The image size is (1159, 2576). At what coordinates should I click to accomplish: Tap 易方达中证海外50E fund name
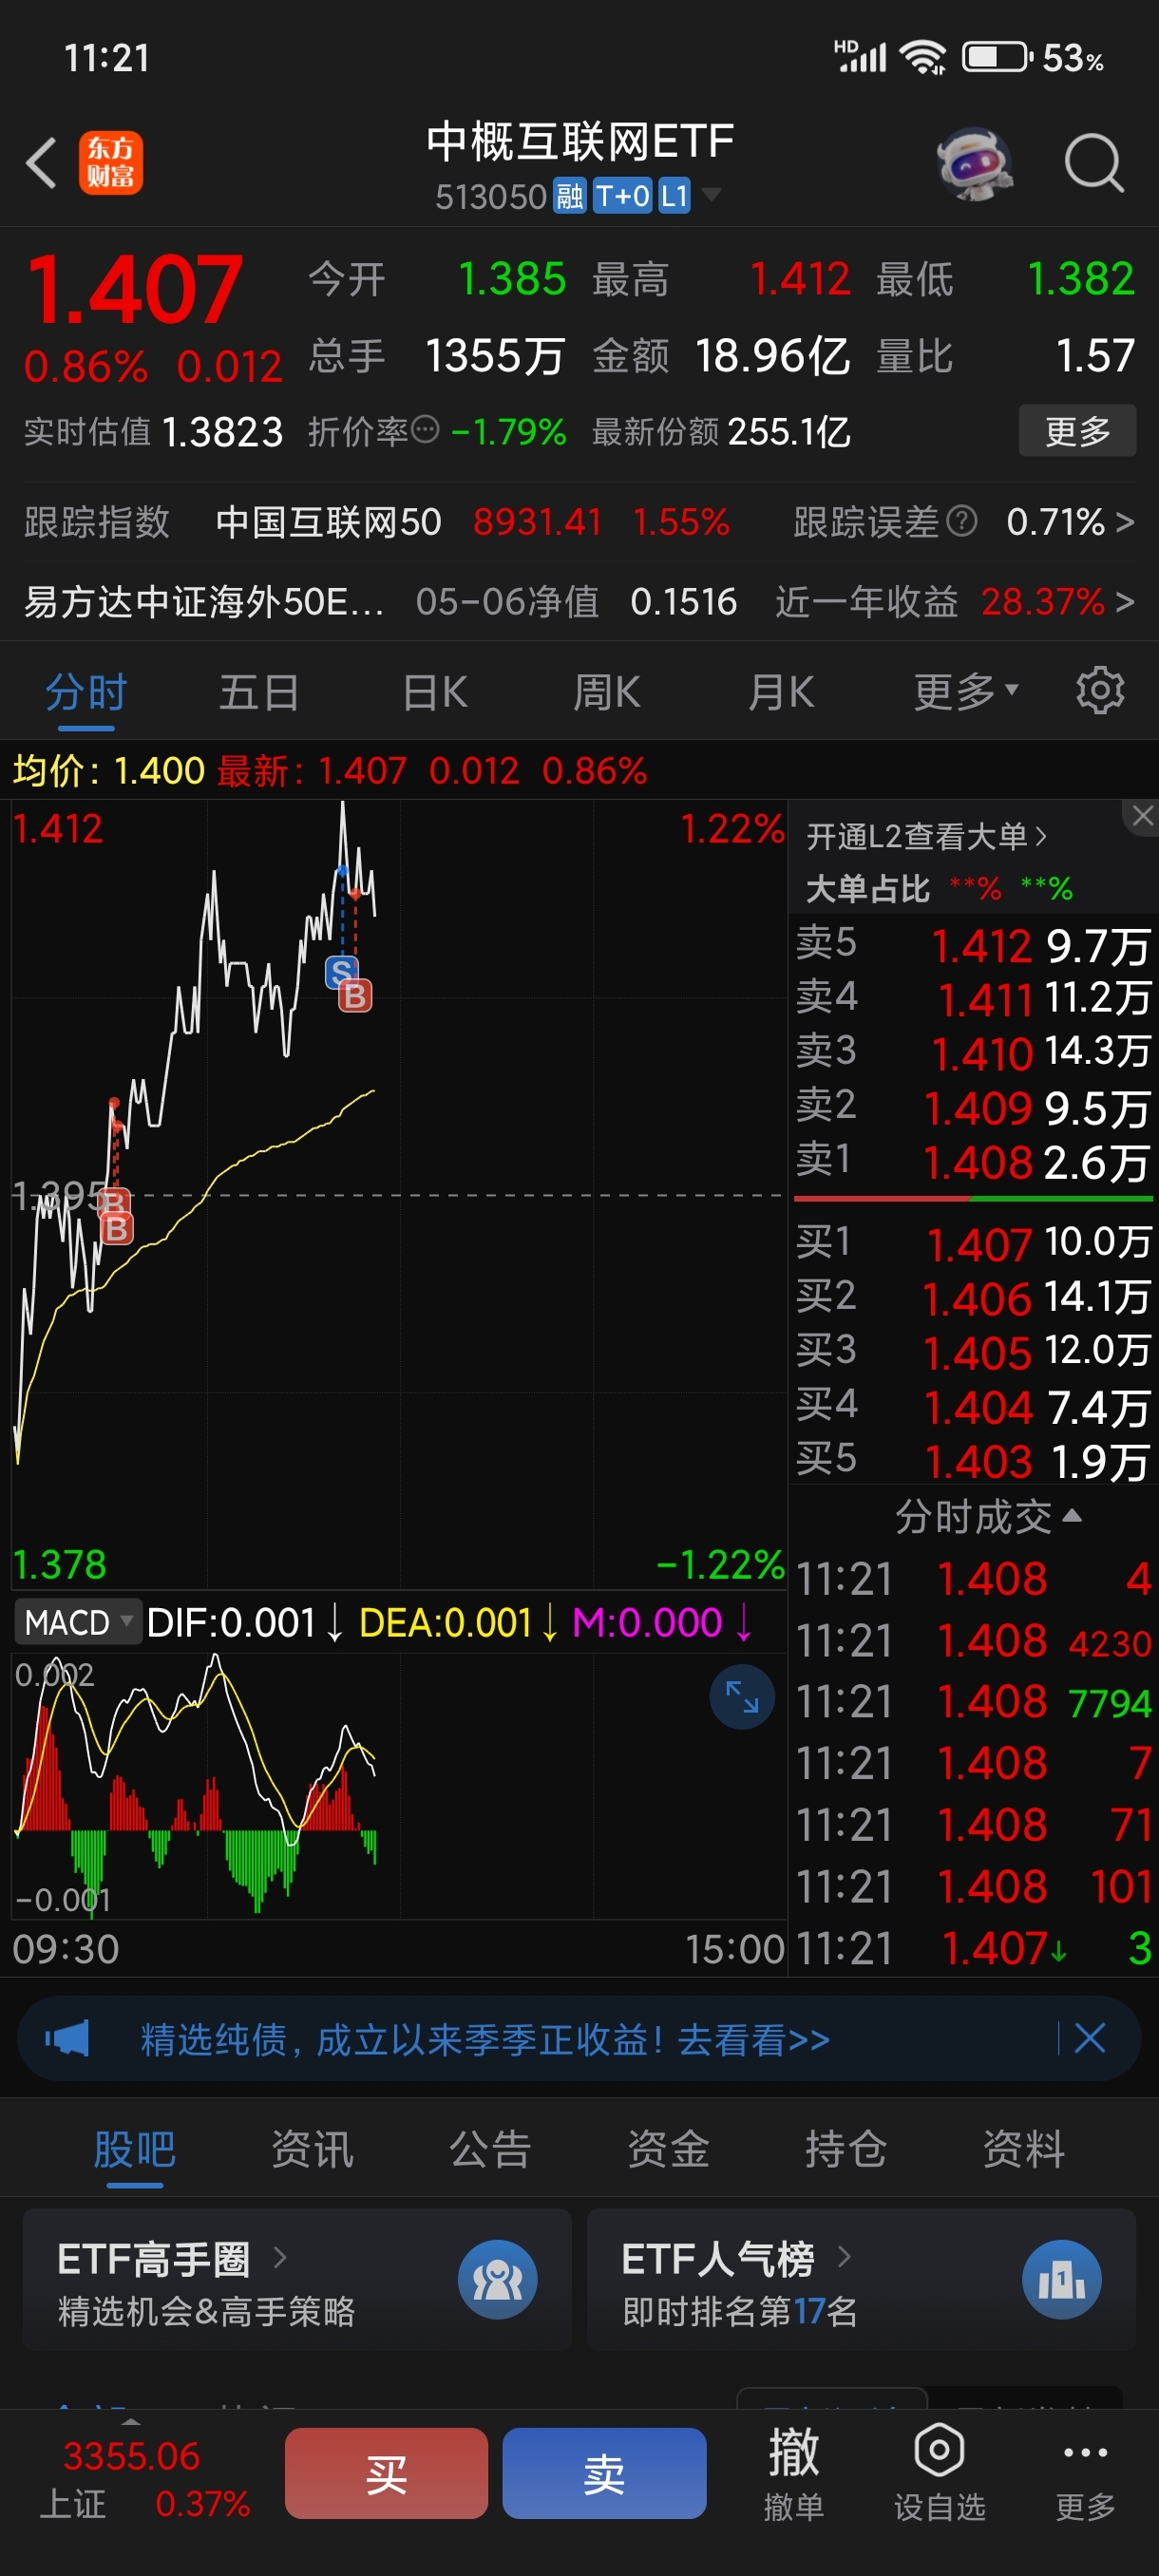pyautogui.click(x=204, y=602)
